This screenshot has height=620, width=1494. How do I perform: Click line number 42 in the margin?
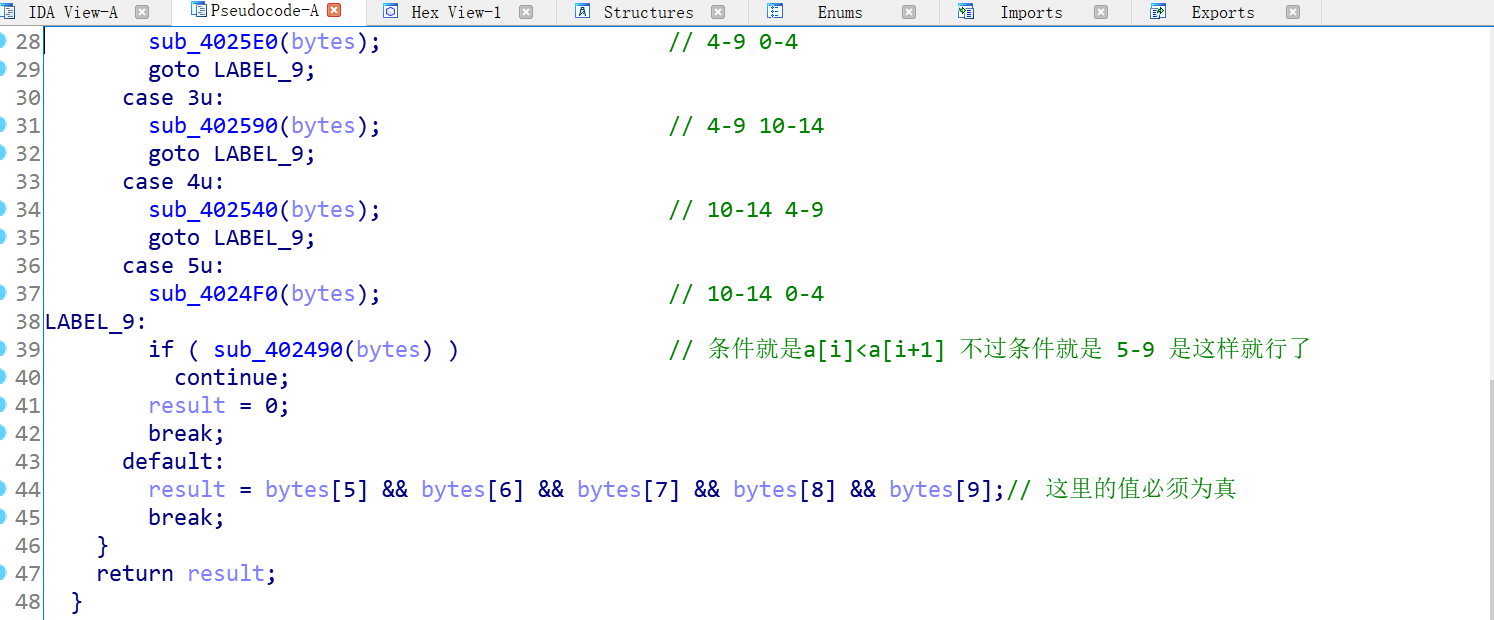[x=25, y=433]
